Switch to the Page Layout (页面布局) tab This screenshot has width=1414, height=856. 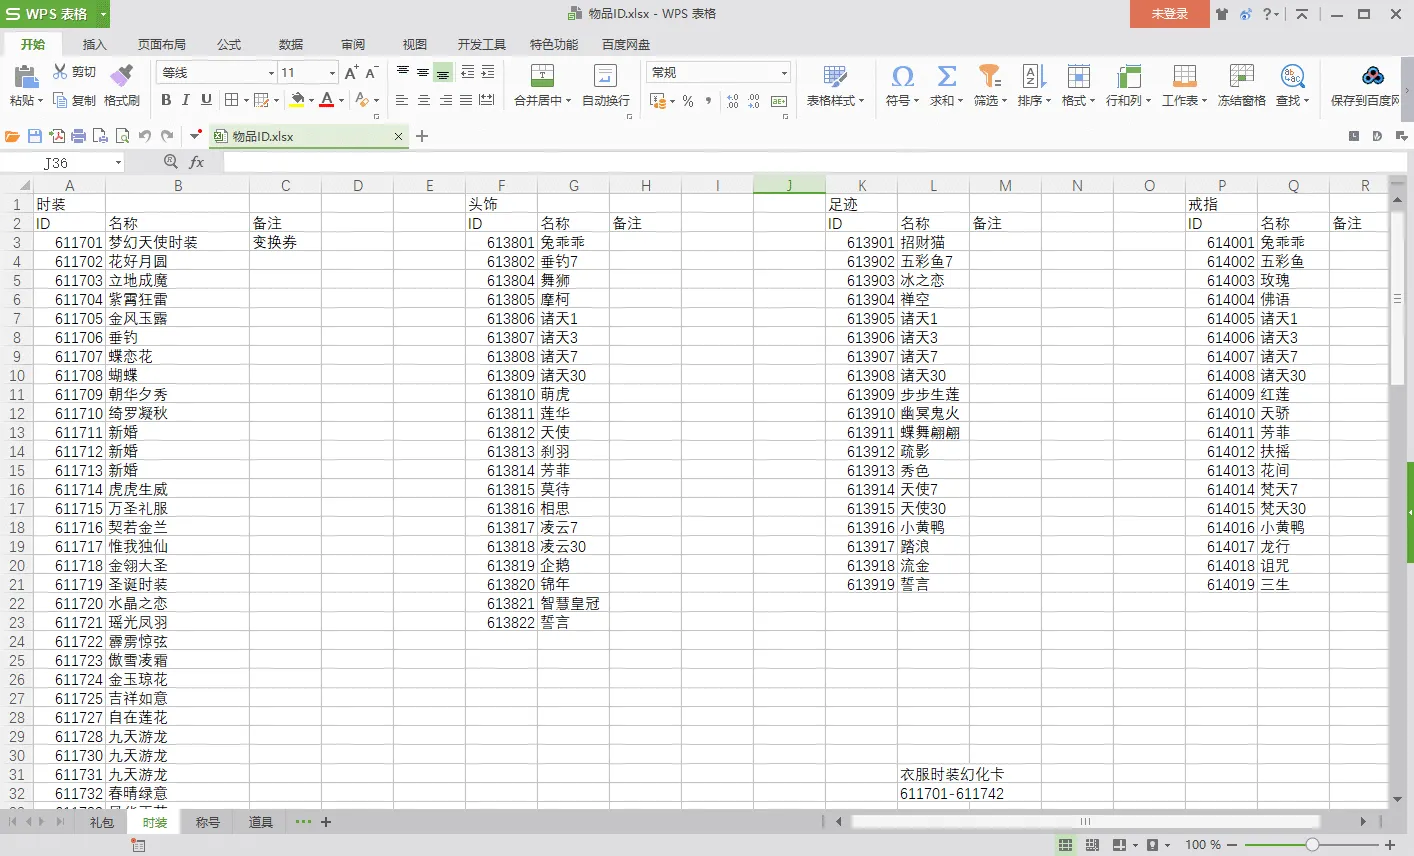click(162, 44)
